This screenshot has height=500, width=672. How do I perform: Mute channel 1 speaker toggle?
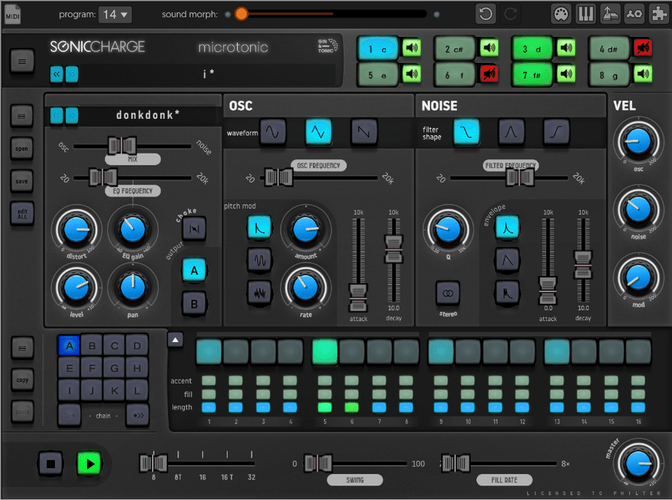click(x=412, y=48)
